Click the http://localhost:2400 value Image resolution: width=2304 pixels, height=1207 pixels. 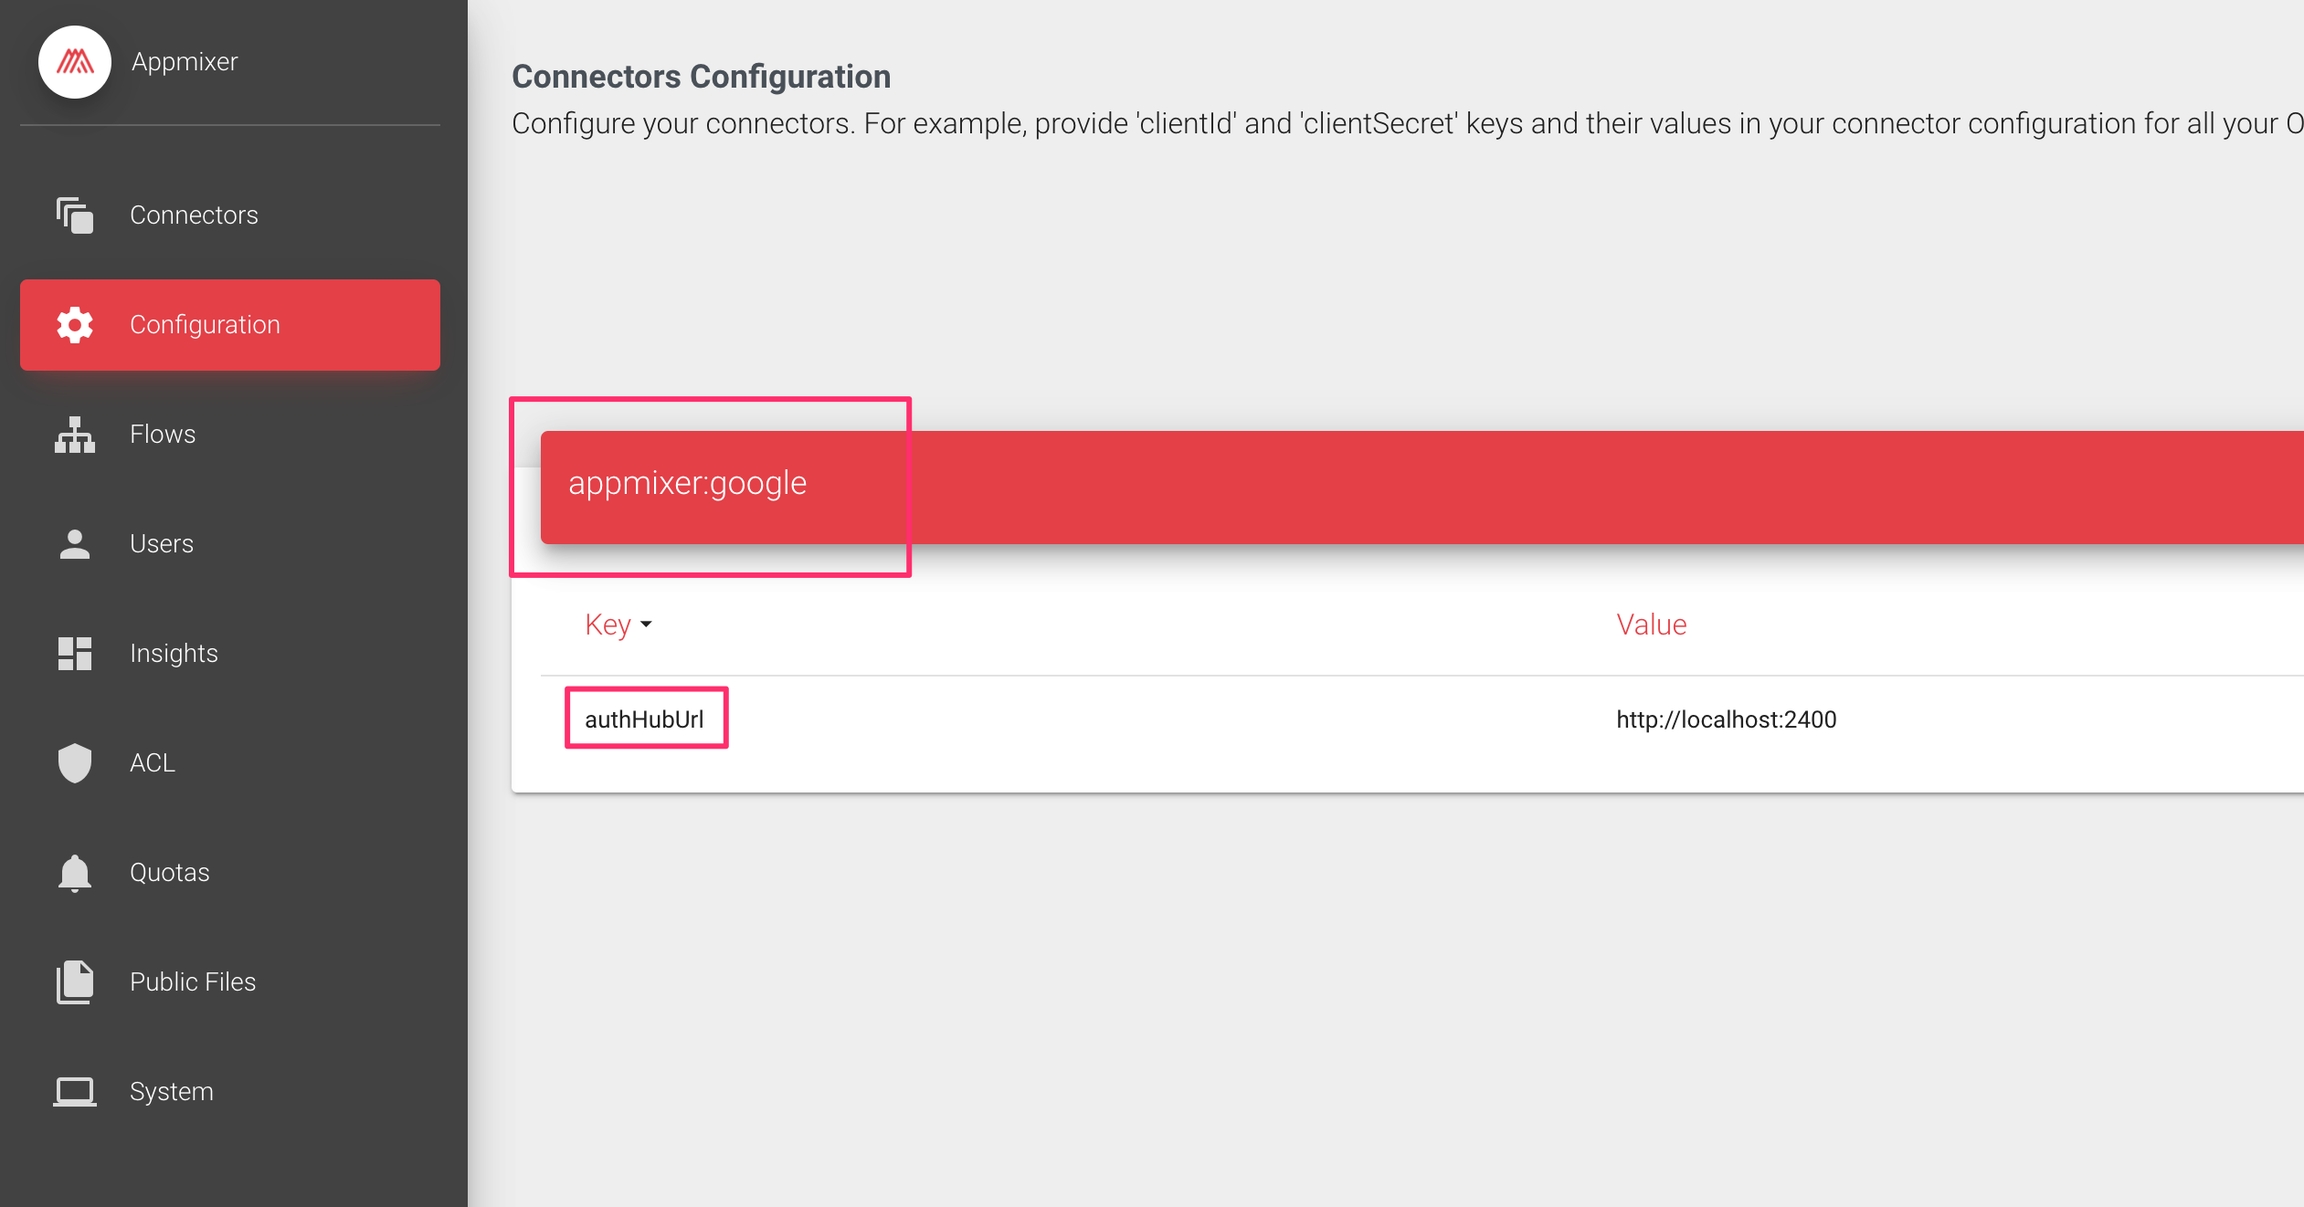click(1726, 719)
